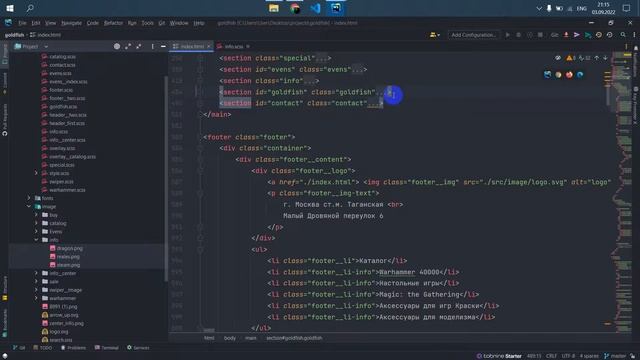Image resolution: width=640 pixels, height=360 pixels.
Task: Click the Run play icon
Action: coord(508,35)
